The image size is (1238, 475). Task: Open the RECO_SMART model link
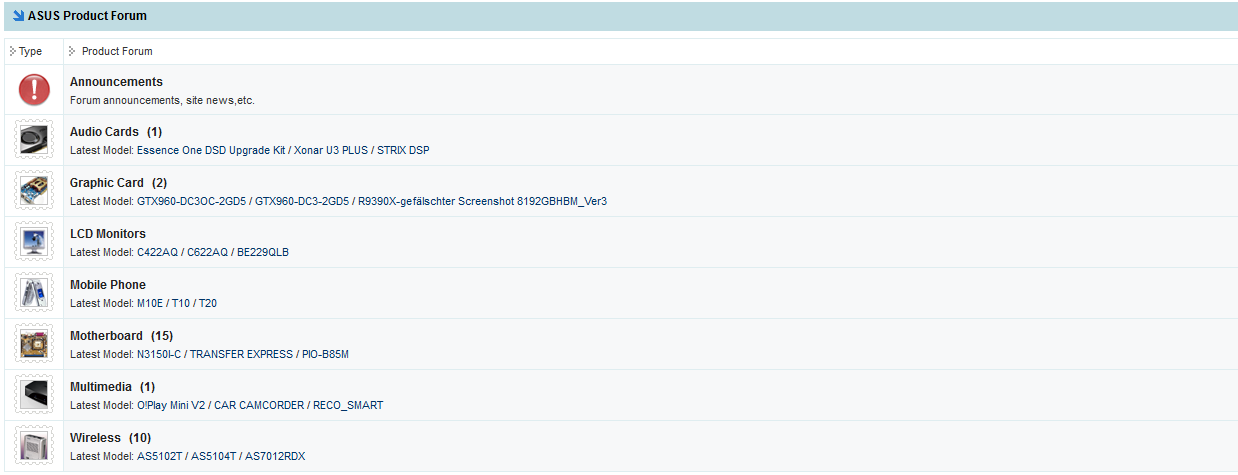(348, 405)
